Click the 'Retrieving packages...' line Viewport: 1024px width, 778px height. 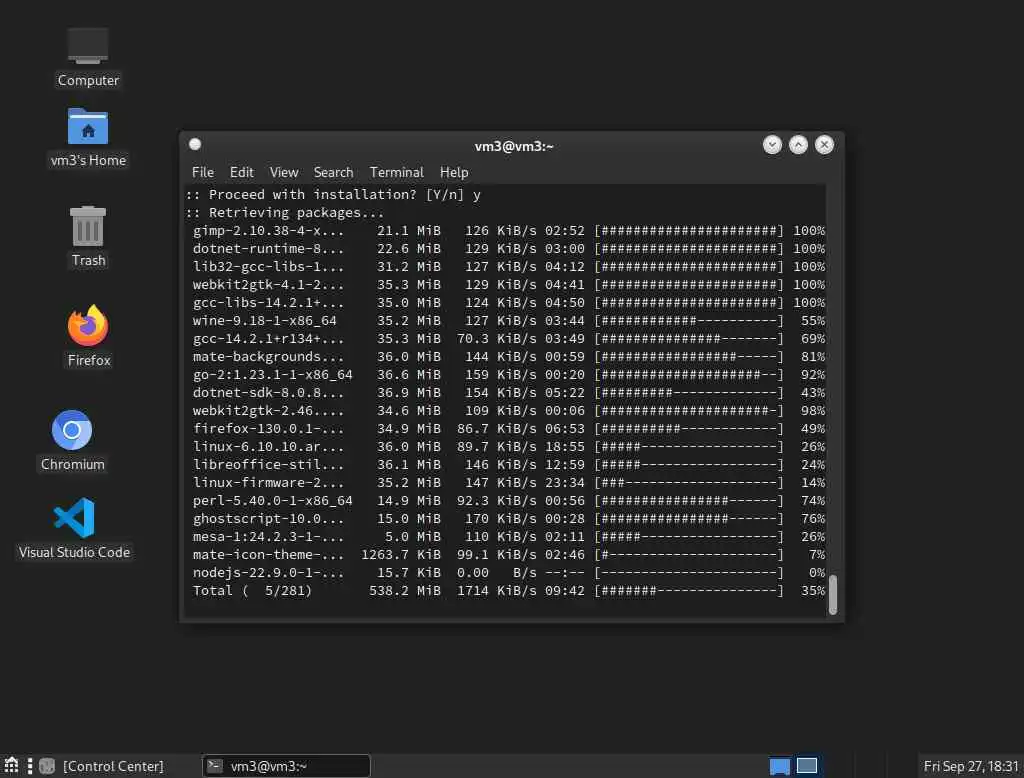pos(285,213)
